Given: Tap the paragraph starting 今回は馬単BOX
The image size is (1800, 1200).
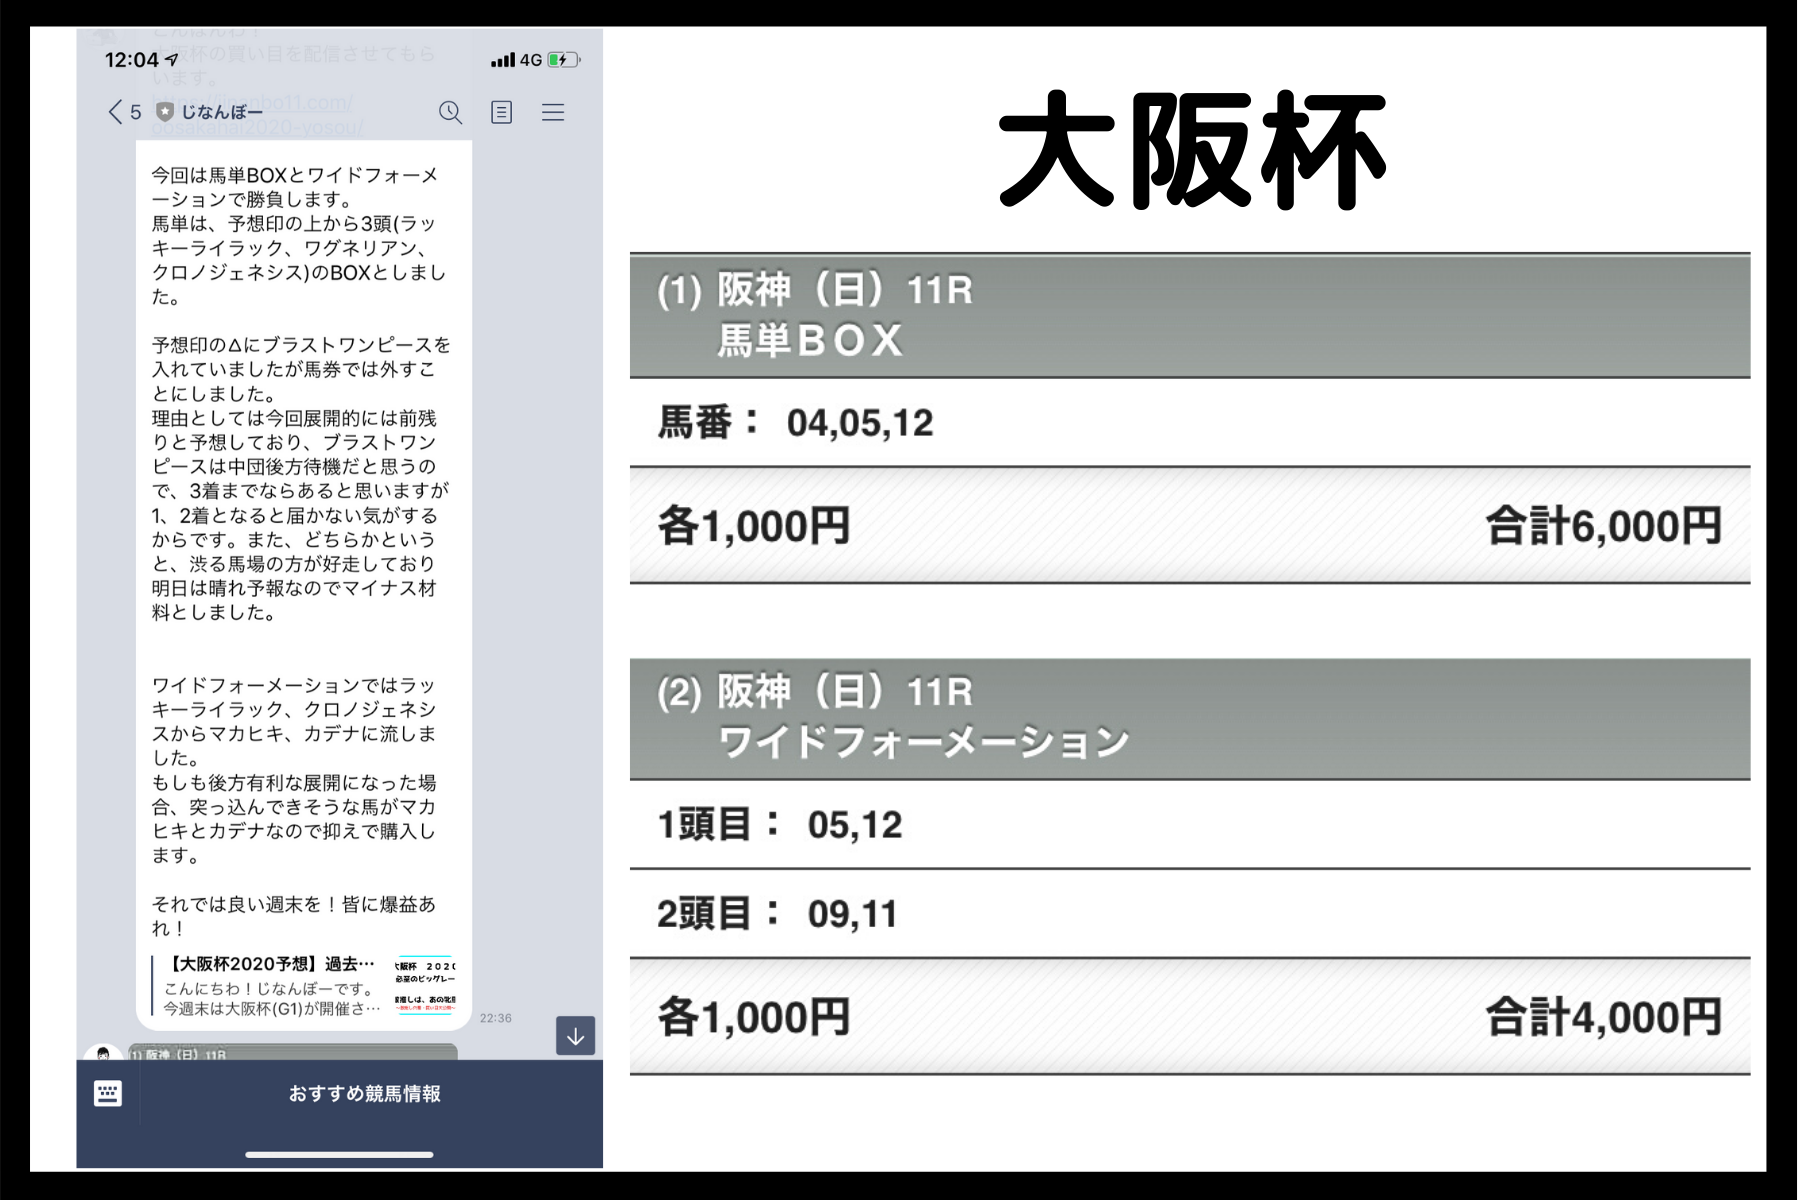Looking at the screenshot, I should tap(299, 236).
